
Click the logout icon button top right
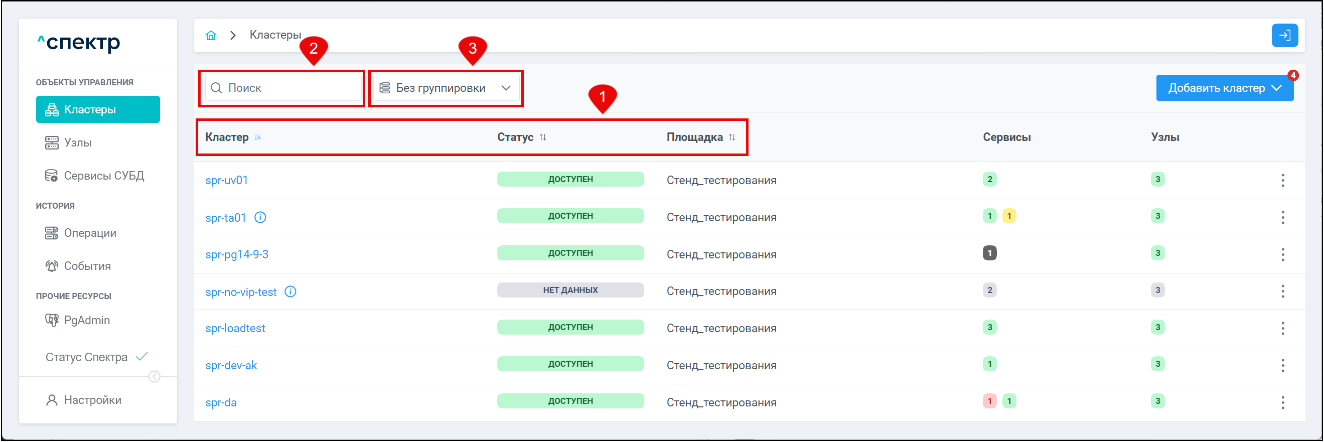tap(1284, 35)
